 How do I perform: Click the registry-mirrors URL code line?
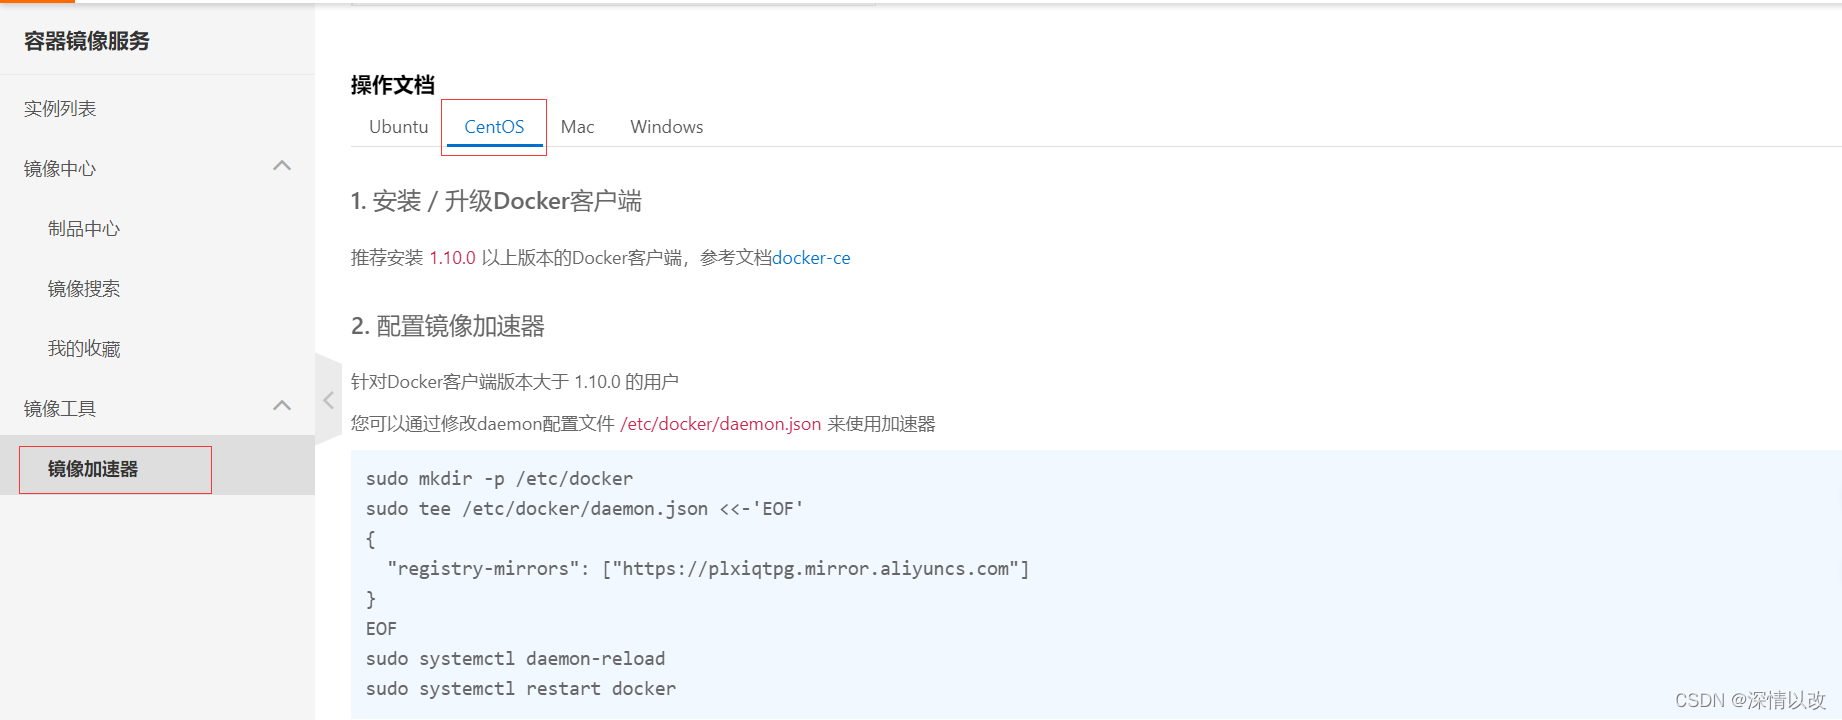click(x=708, y=569)
